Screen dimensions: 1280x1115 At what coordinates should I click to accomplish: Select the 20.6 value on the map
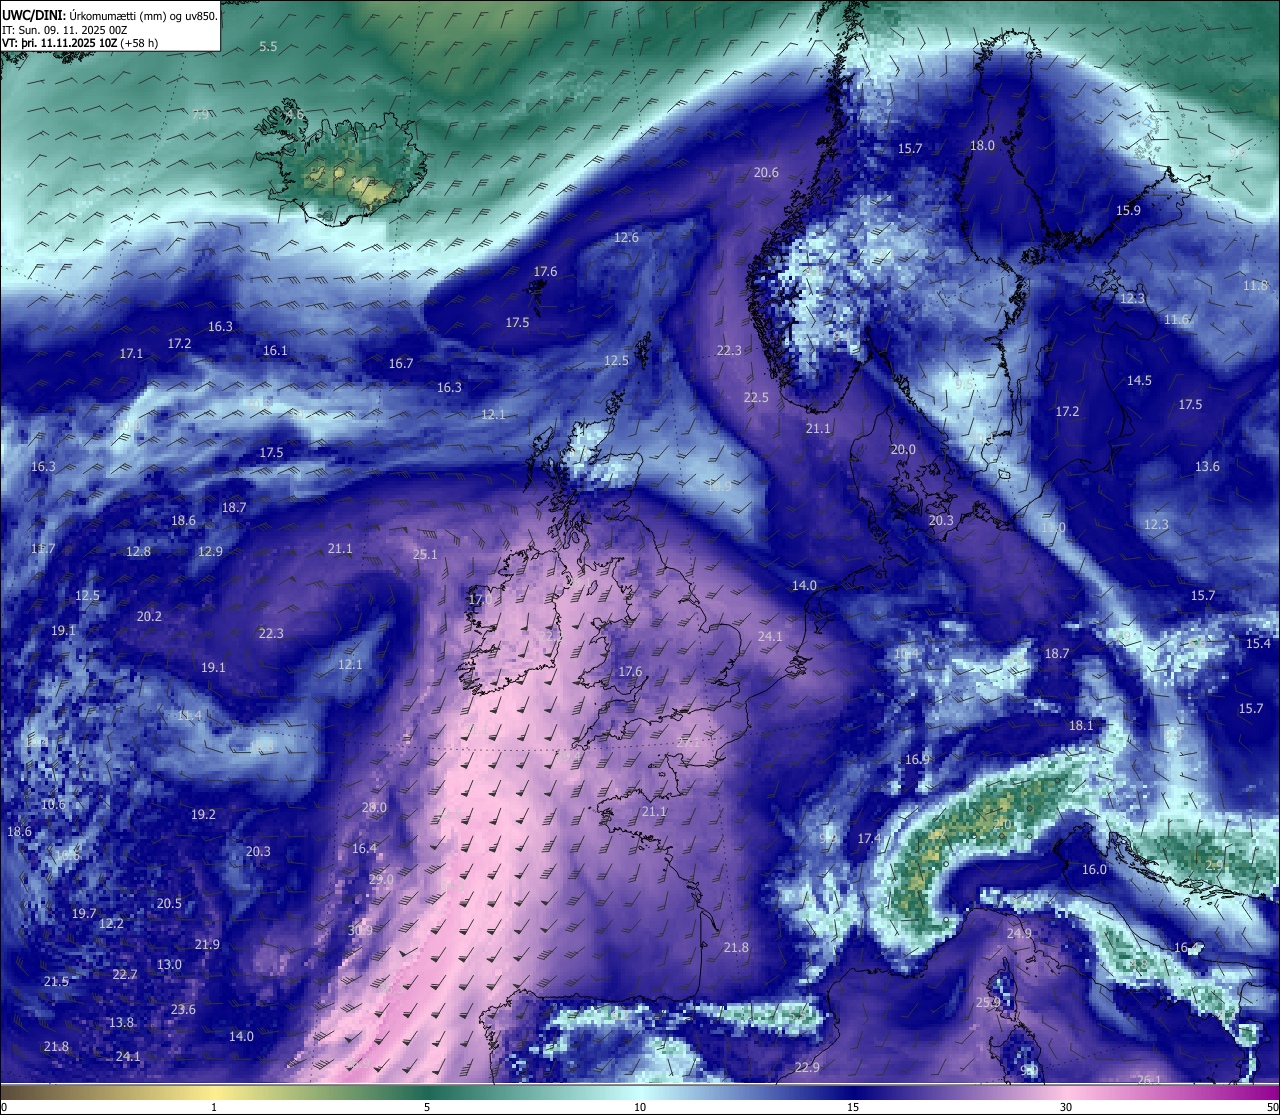(766, 173)
